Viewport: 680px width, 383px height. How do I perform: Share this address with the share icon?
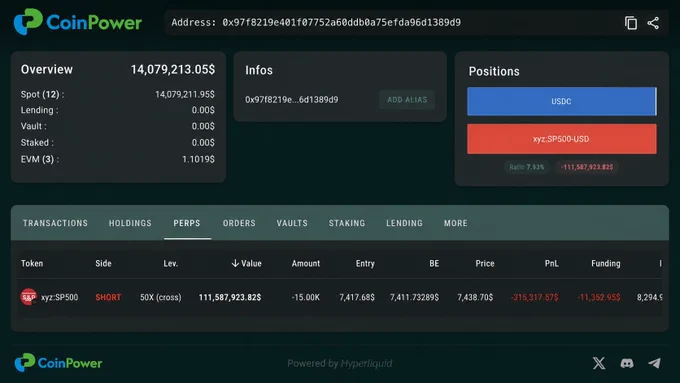click(x=653, y=23)
